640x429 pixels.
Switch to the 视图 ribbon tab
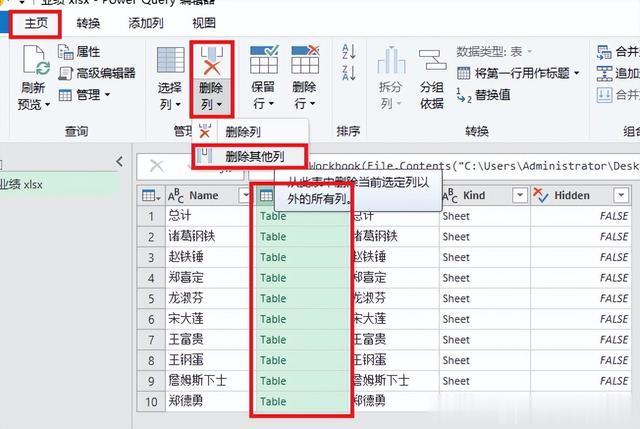pos(204,23)
